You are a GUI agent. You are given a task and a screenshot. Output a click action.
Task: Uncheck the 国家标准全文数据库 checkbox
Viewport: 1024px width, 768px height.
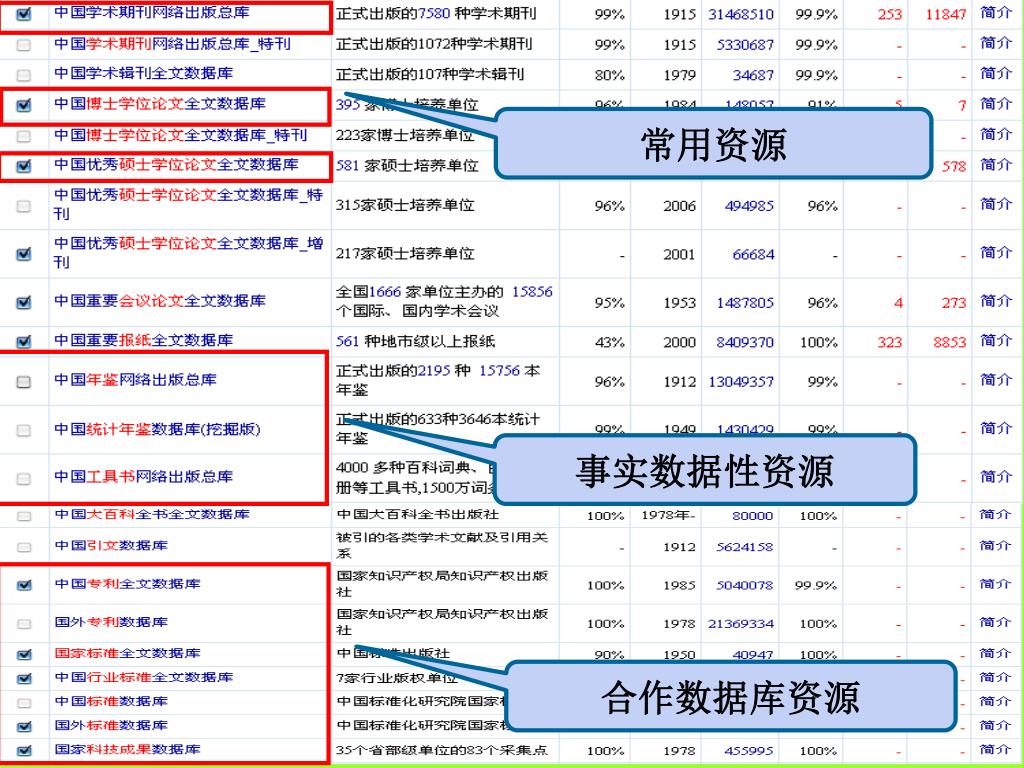tap(24, 654)
